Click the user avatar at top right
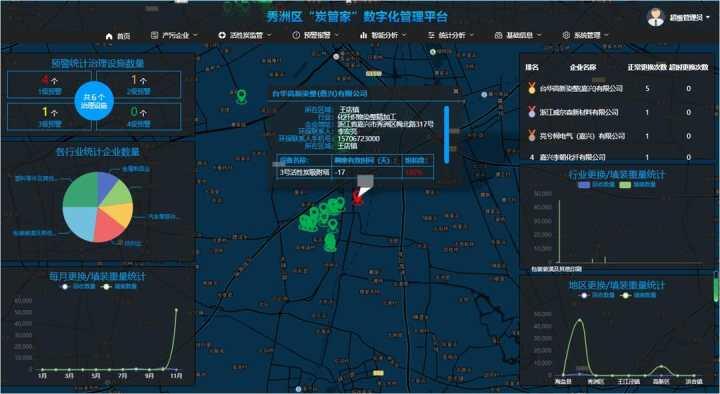 656,17
